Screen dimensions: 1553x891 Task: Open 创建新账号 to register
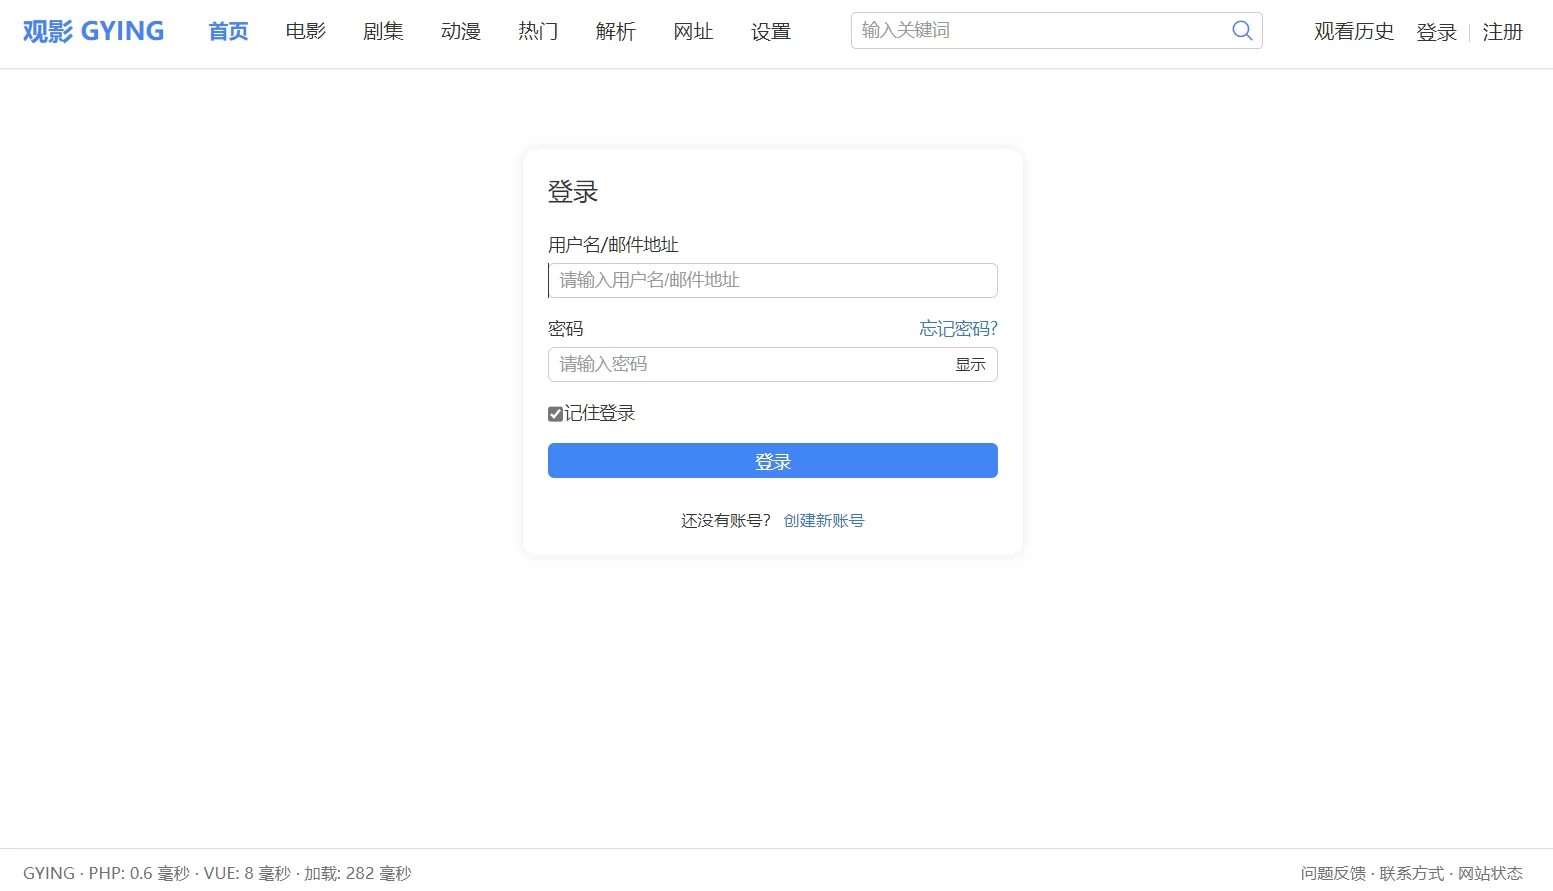(823, 520)
